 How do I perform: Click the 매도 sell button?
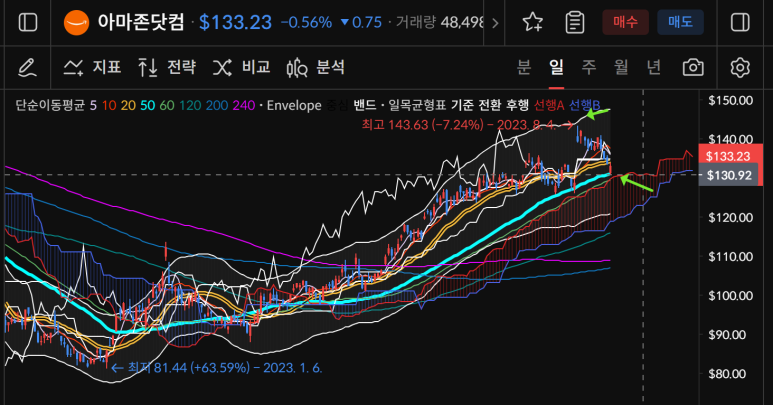click(x=680, y=22)
